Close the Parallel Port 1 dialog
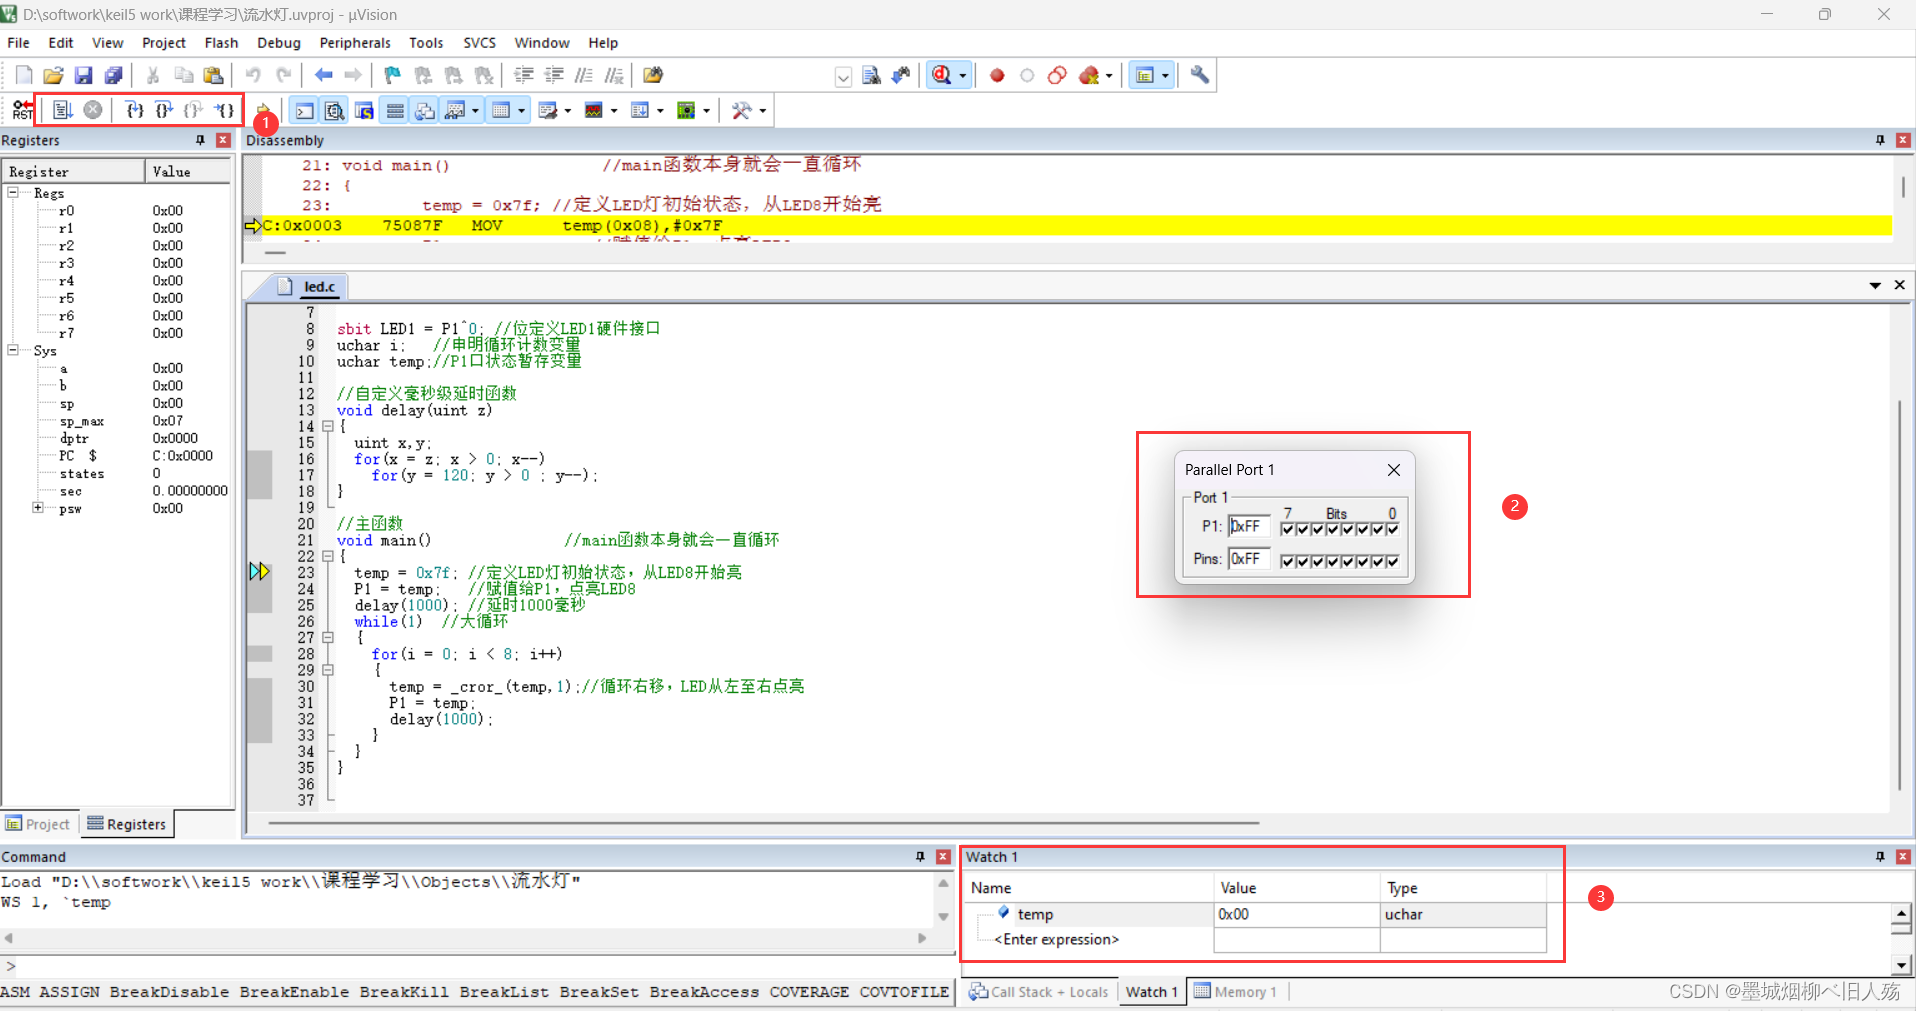Image resolution: width=1916 pixels, height=1011 pixels. [x=1393, y=470]
